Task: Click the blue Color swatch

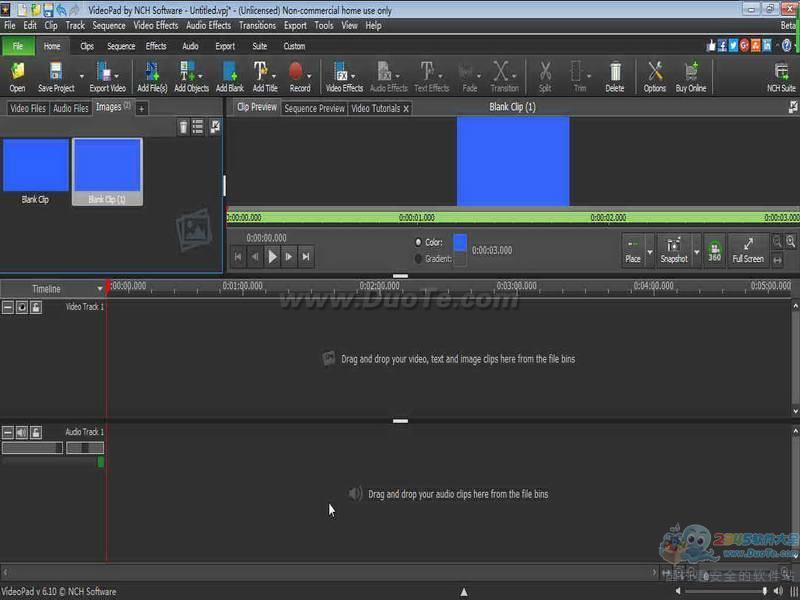Action: pos(460,242)
